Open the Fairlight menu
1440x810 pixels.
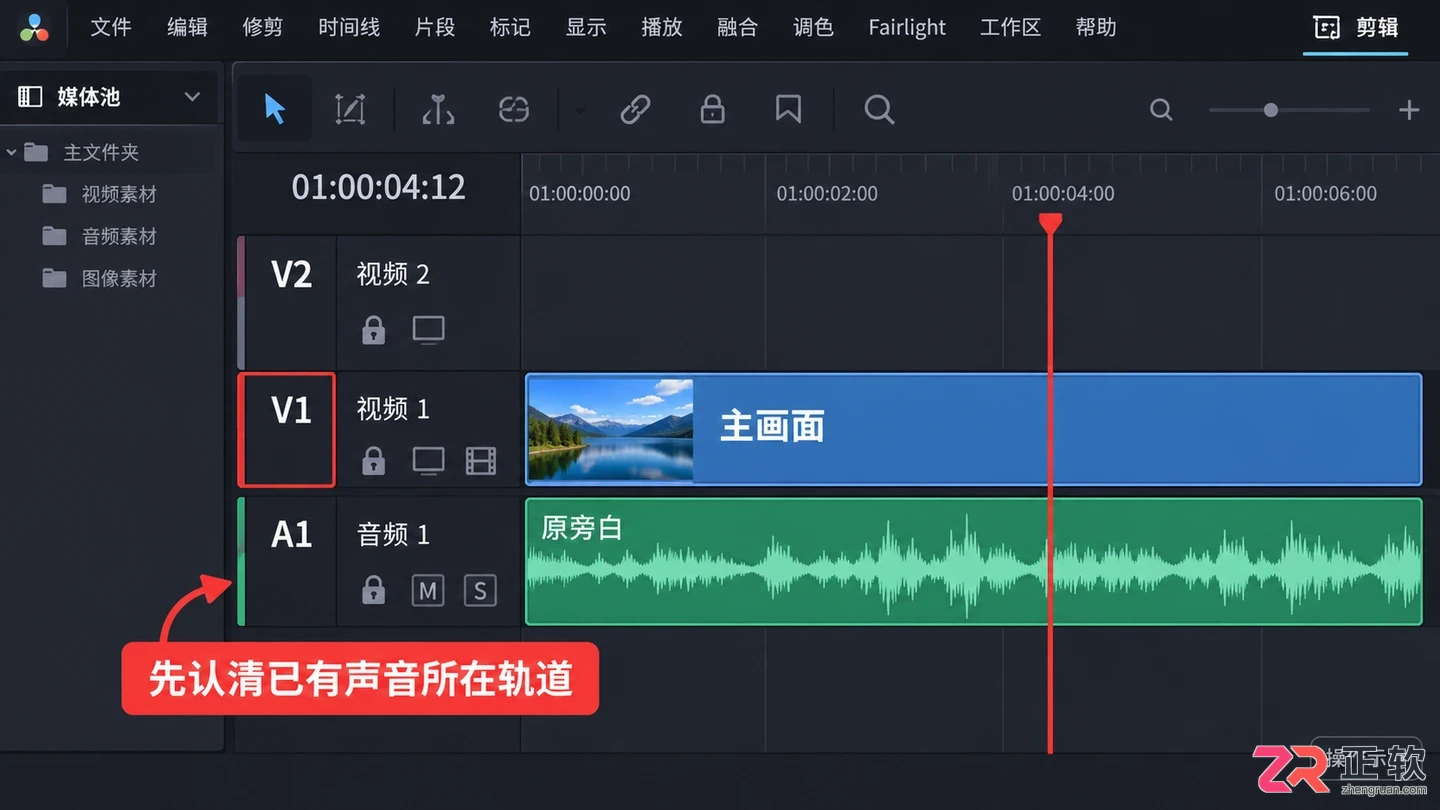click(907, 27)
